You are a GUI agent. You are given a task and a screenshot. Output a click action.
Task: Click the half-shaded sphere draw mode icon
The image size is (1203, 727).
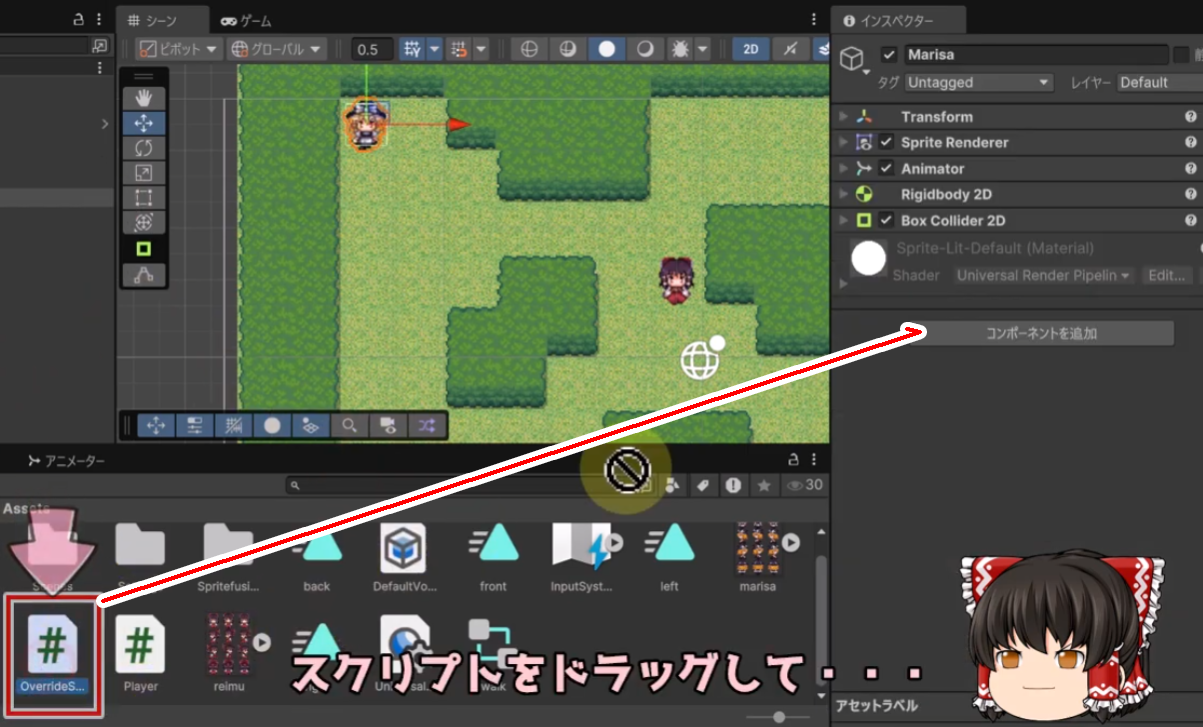[567, 49]
